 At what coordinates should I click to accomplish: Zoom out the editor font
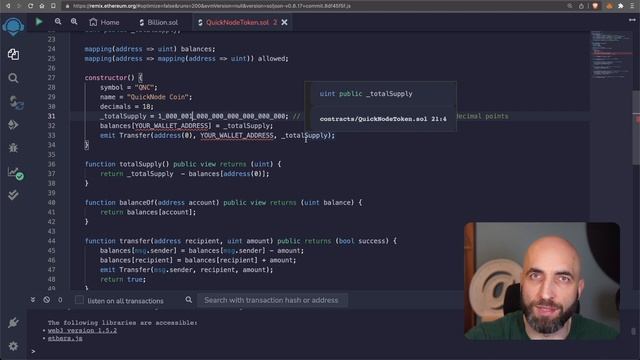[x=58, y=22]
